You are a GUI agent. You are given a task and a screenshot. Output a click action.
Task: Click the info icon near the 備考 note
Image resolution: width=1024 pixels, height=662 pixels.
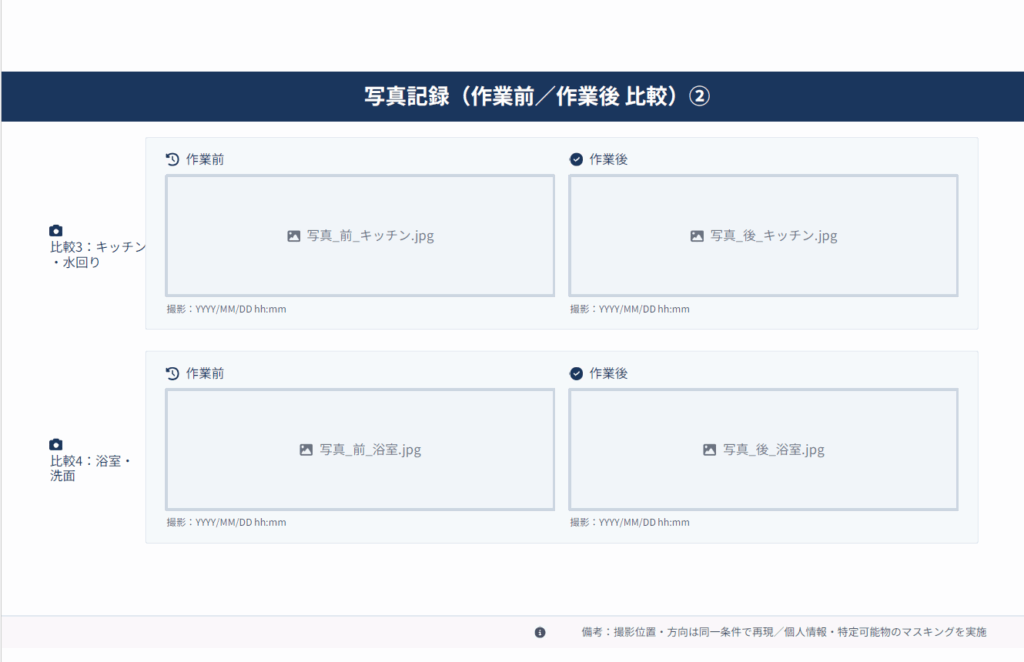(x=541, y=632)
